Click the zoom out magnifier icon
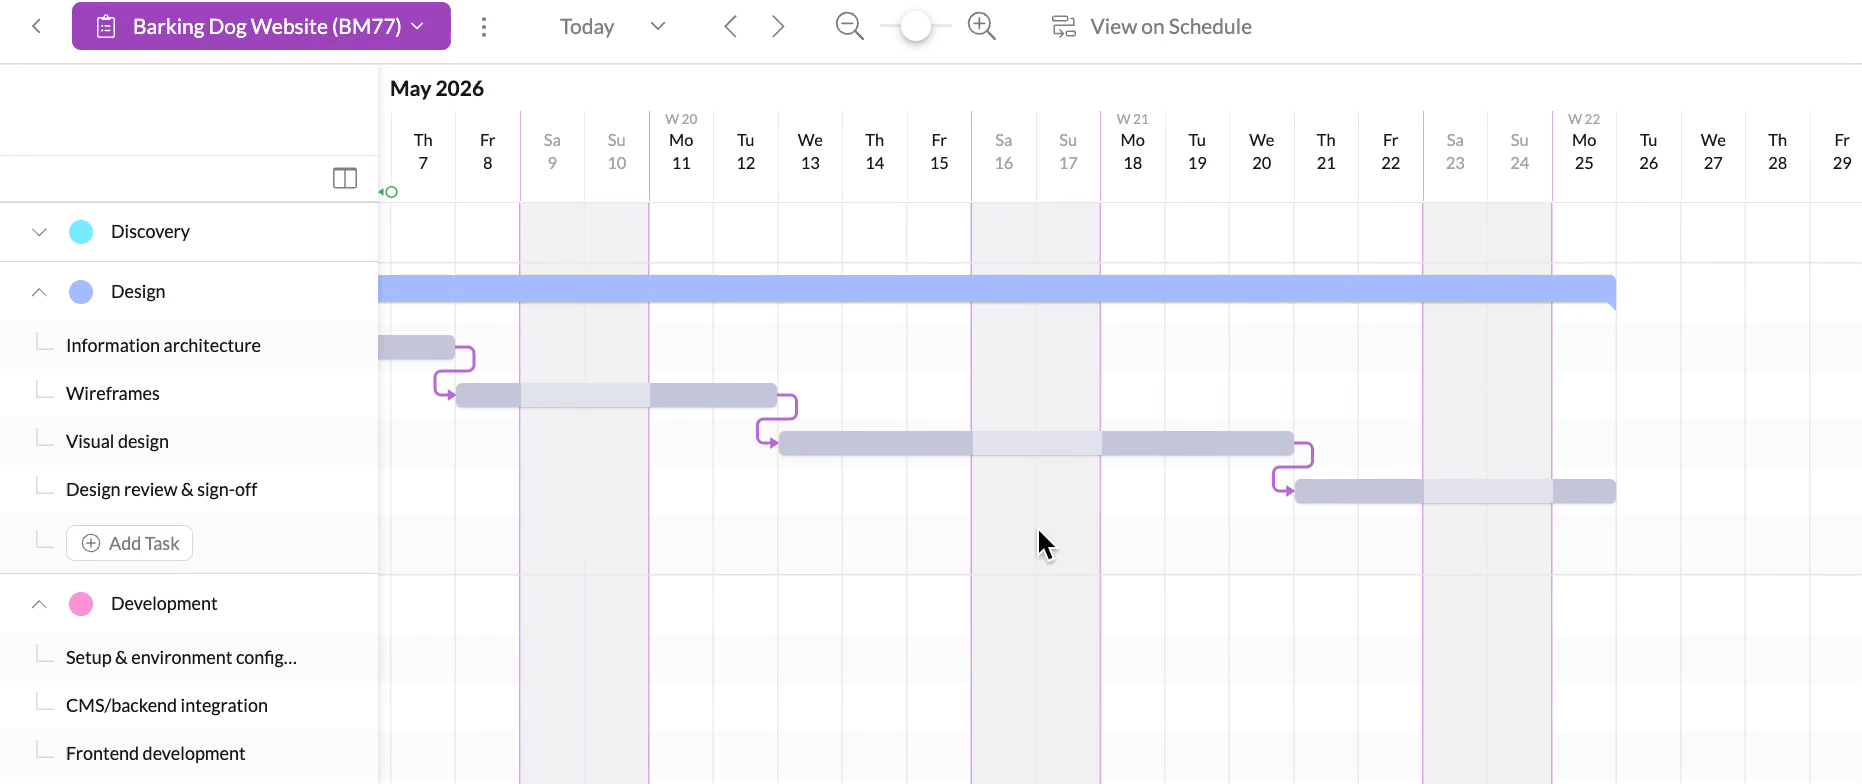Screen dimensions: 1862x784 point(849,27)
